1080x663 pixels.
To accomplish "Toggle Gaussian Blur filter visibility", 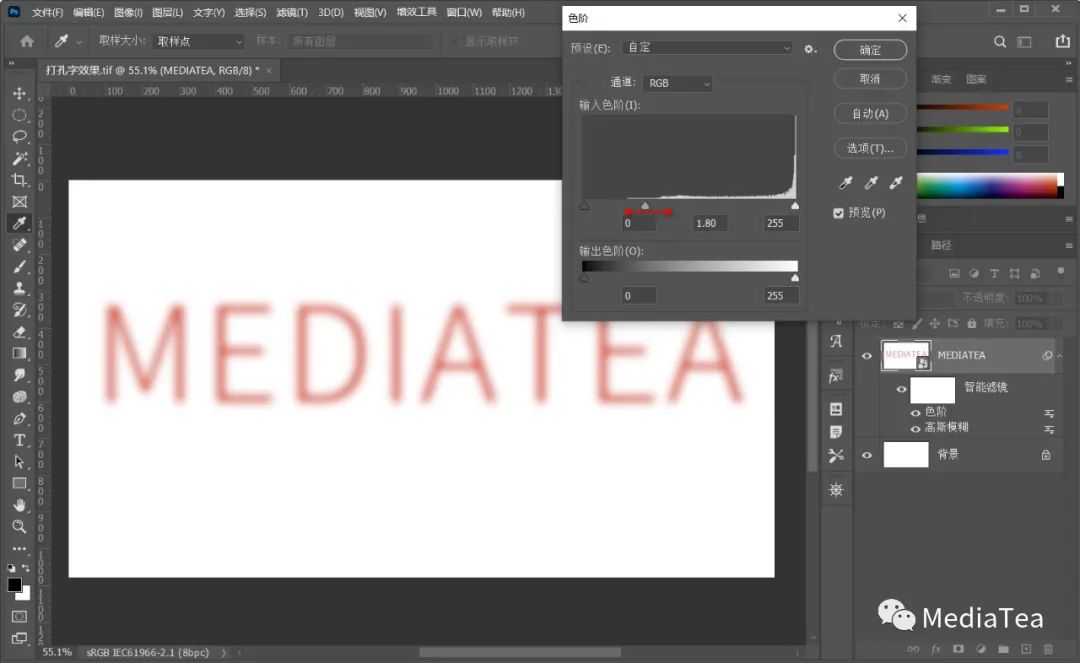I will tap(915, 429).
